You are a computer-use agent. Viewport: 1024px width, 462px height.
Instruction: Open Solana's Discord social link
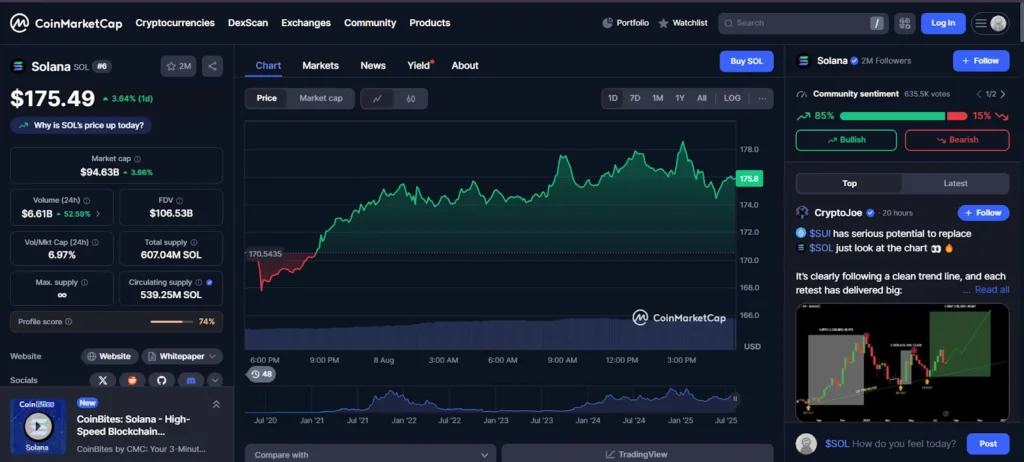click(x=191, y=380)
